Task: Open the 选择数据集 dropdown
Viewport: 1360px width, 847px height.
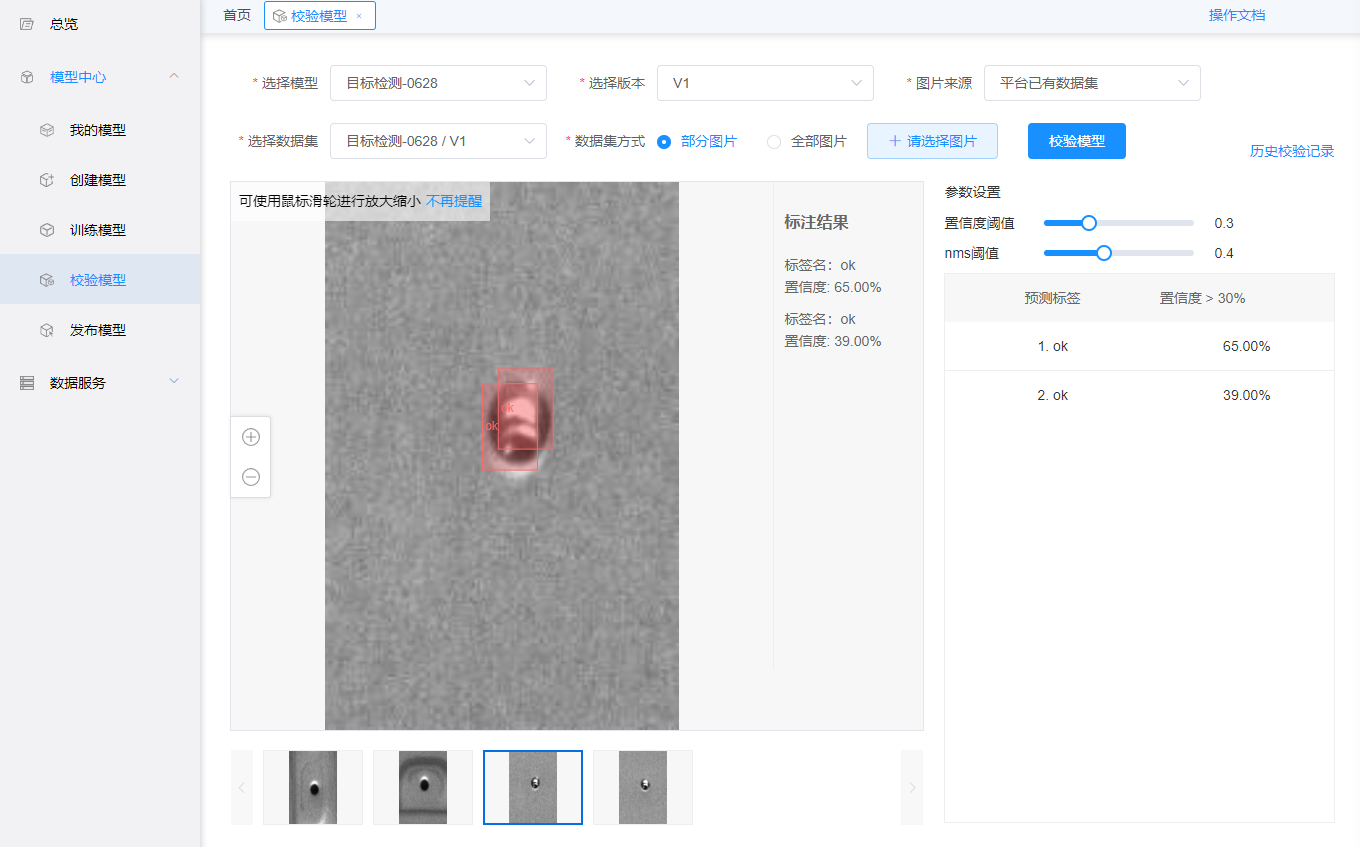Action: click(438, 141)
